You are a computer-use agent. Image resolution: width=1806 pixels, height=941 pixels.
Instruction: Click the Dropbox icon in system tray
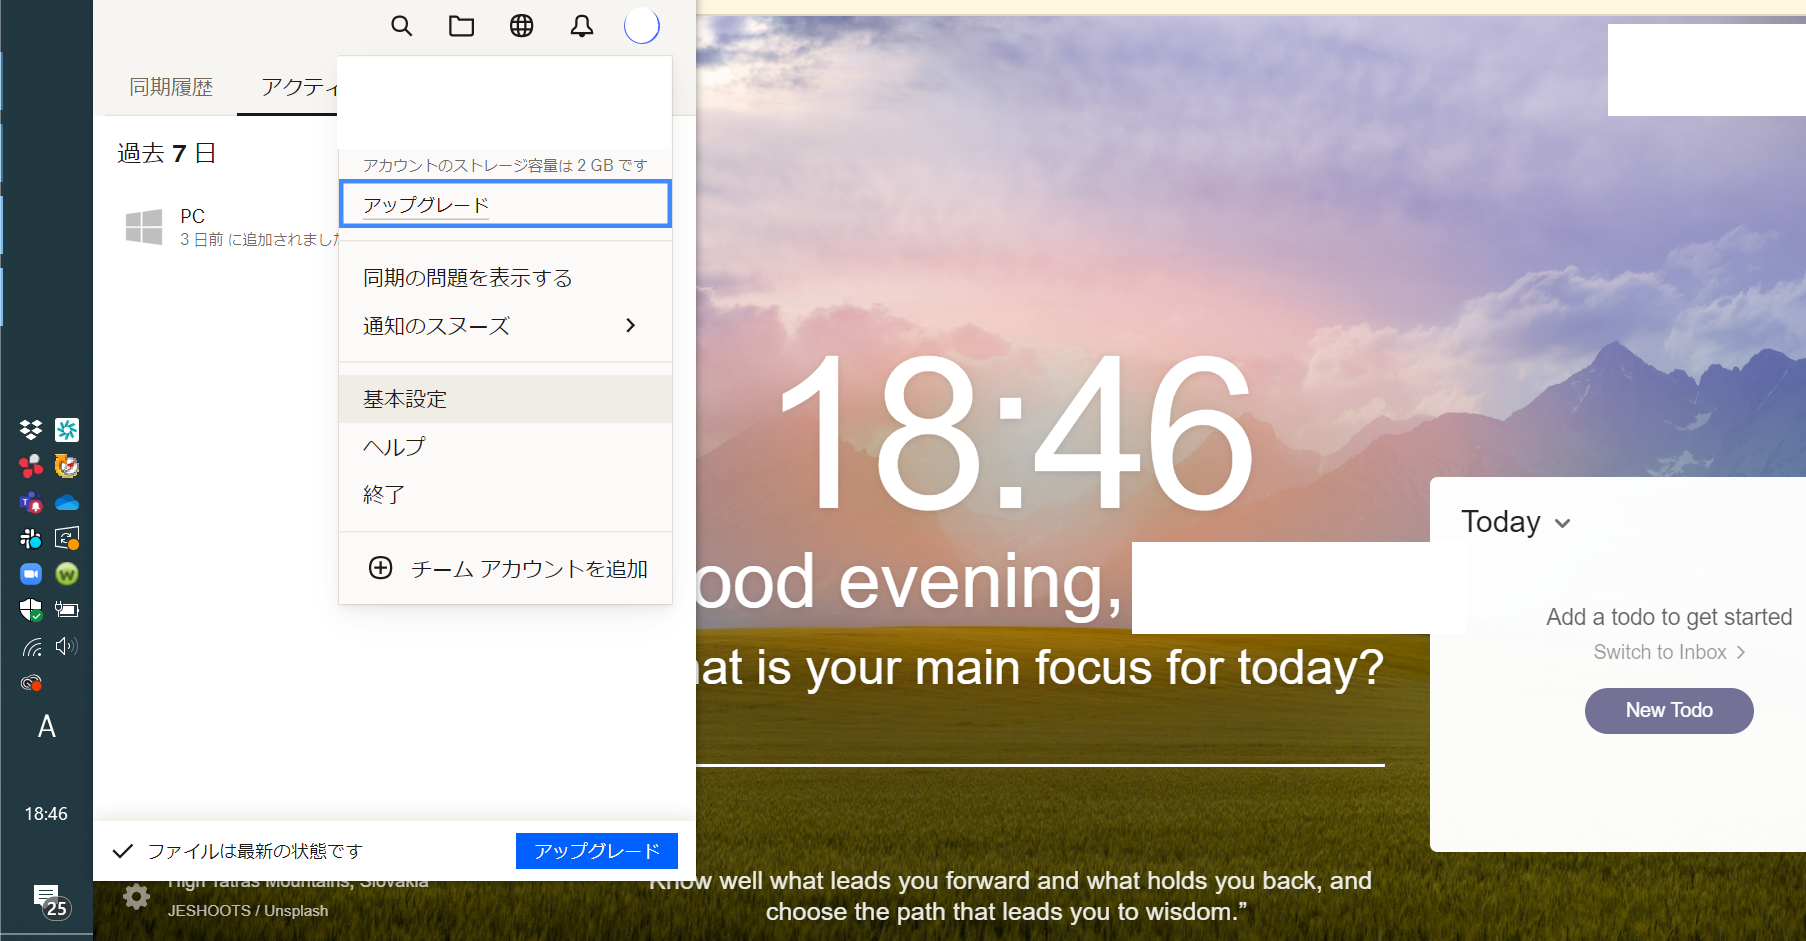coord(31,430)
